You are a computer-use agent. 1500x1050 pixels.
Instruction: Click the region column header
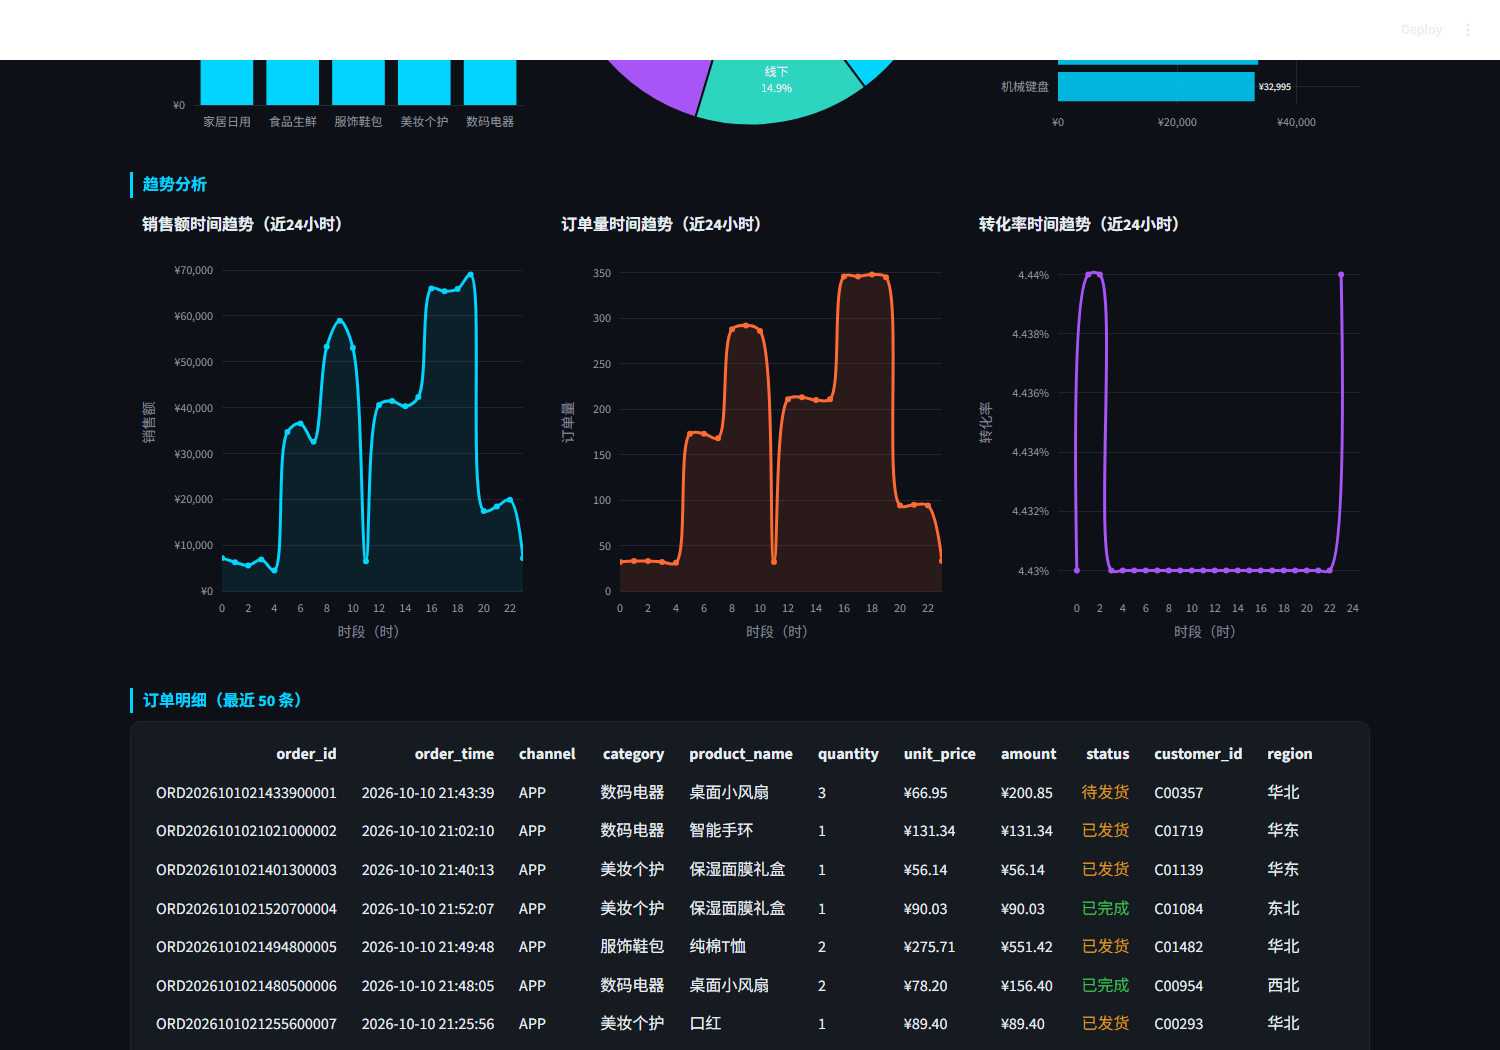coord(1289,754)
